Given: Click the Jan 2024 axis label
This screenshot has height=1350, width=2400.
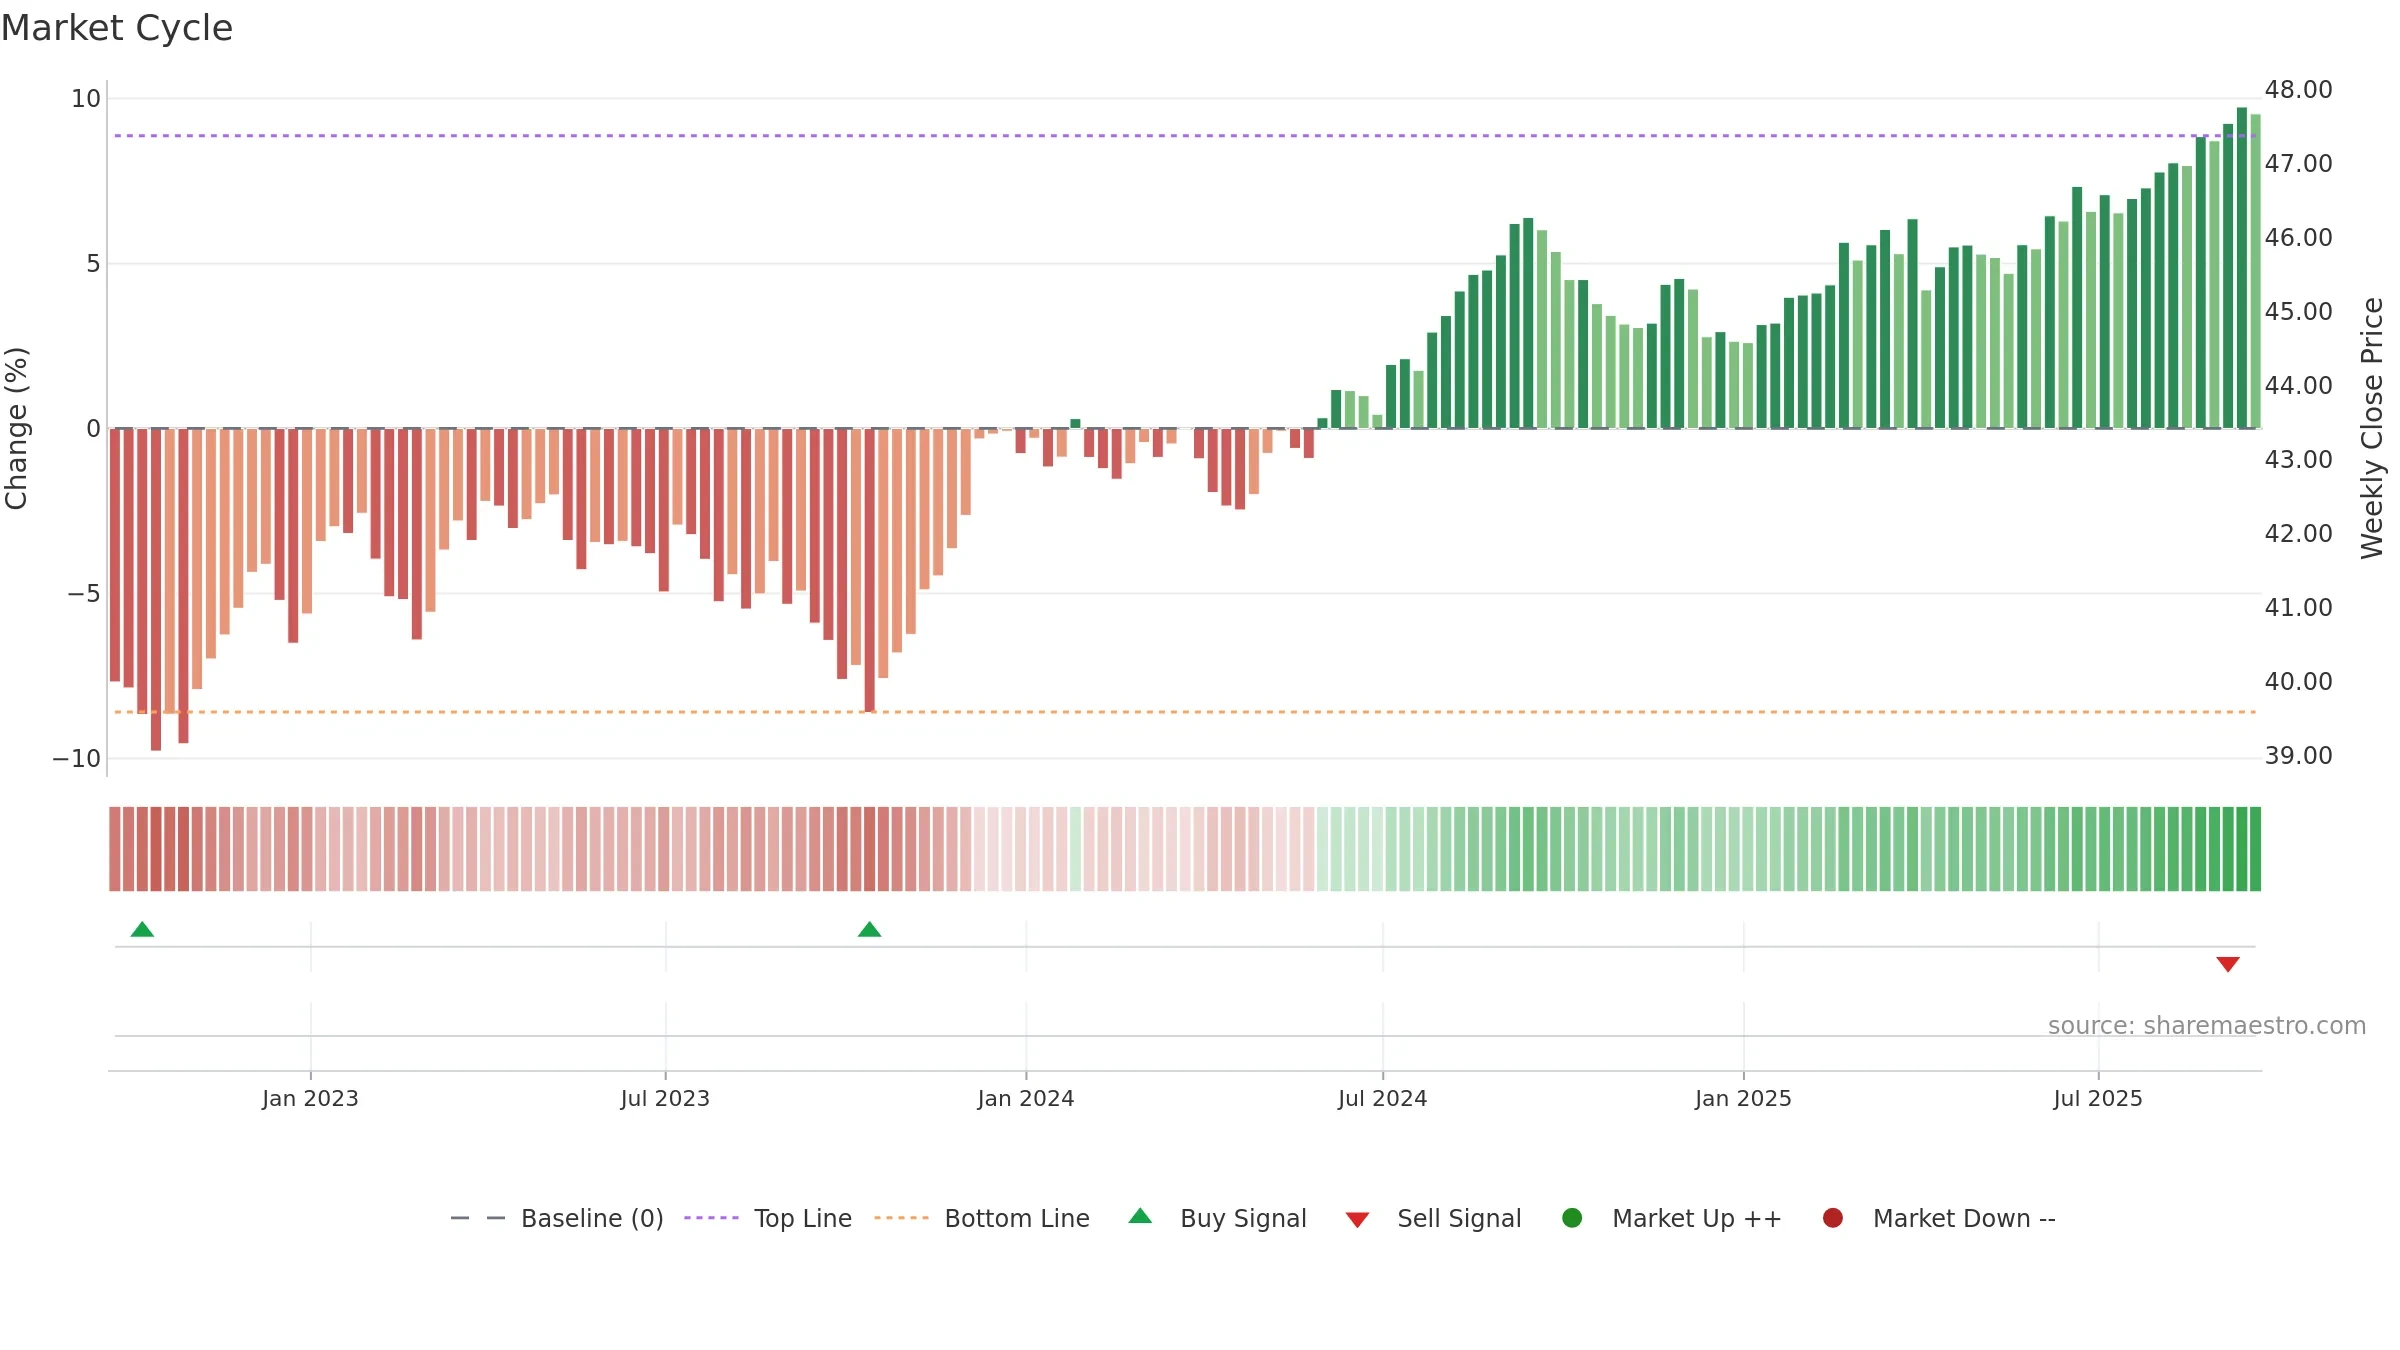Looking at the screenshot, I should (x=1026, y=1098).
